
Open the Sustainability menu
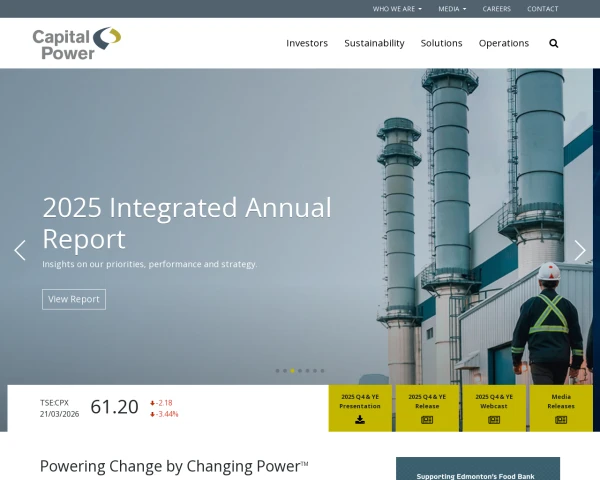pos(374,43)
